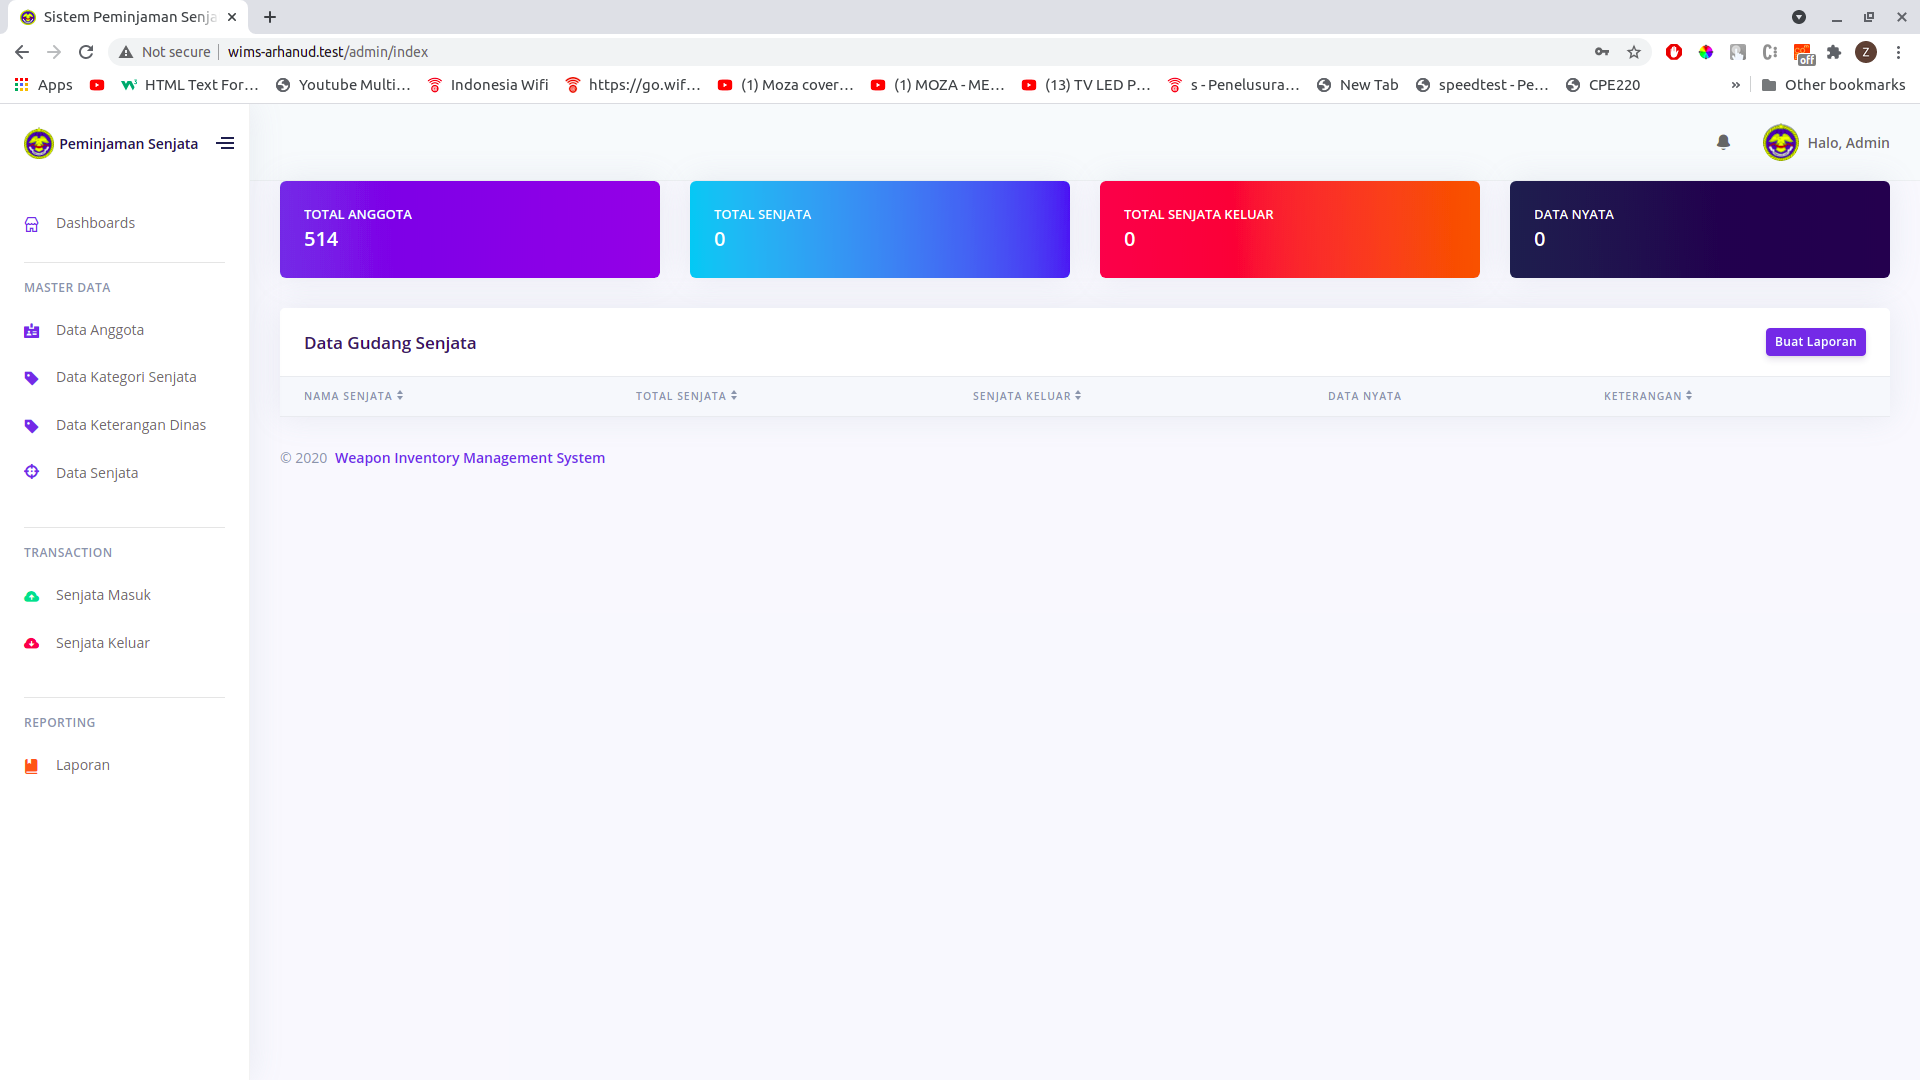This screenshot has width=1920, height=1080.
Task: Click the Data Kategori Senjata tag icon
Action: click(x=32, y=378)
